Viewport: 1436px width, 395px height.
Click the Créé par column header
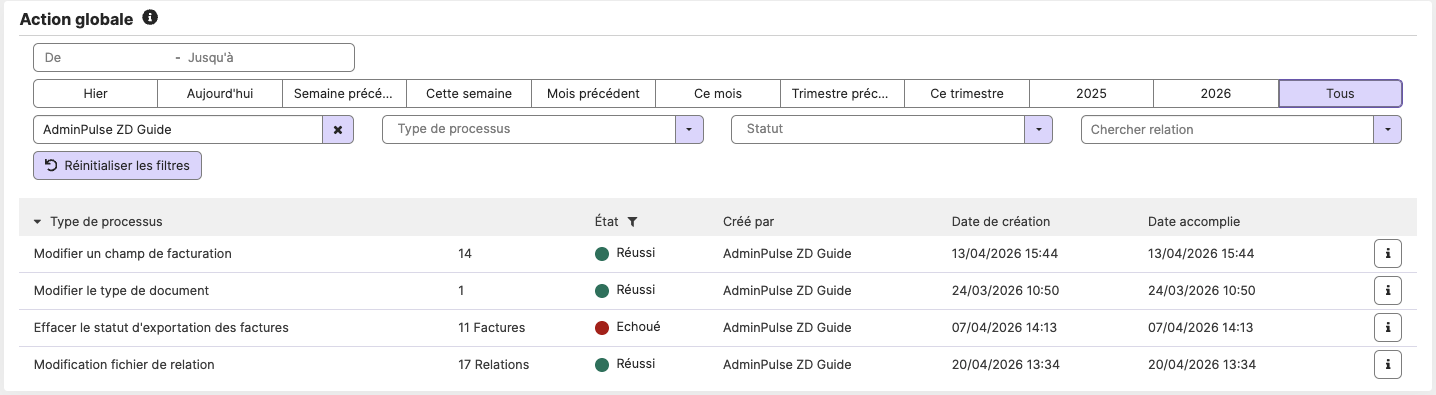click(748, 222)
